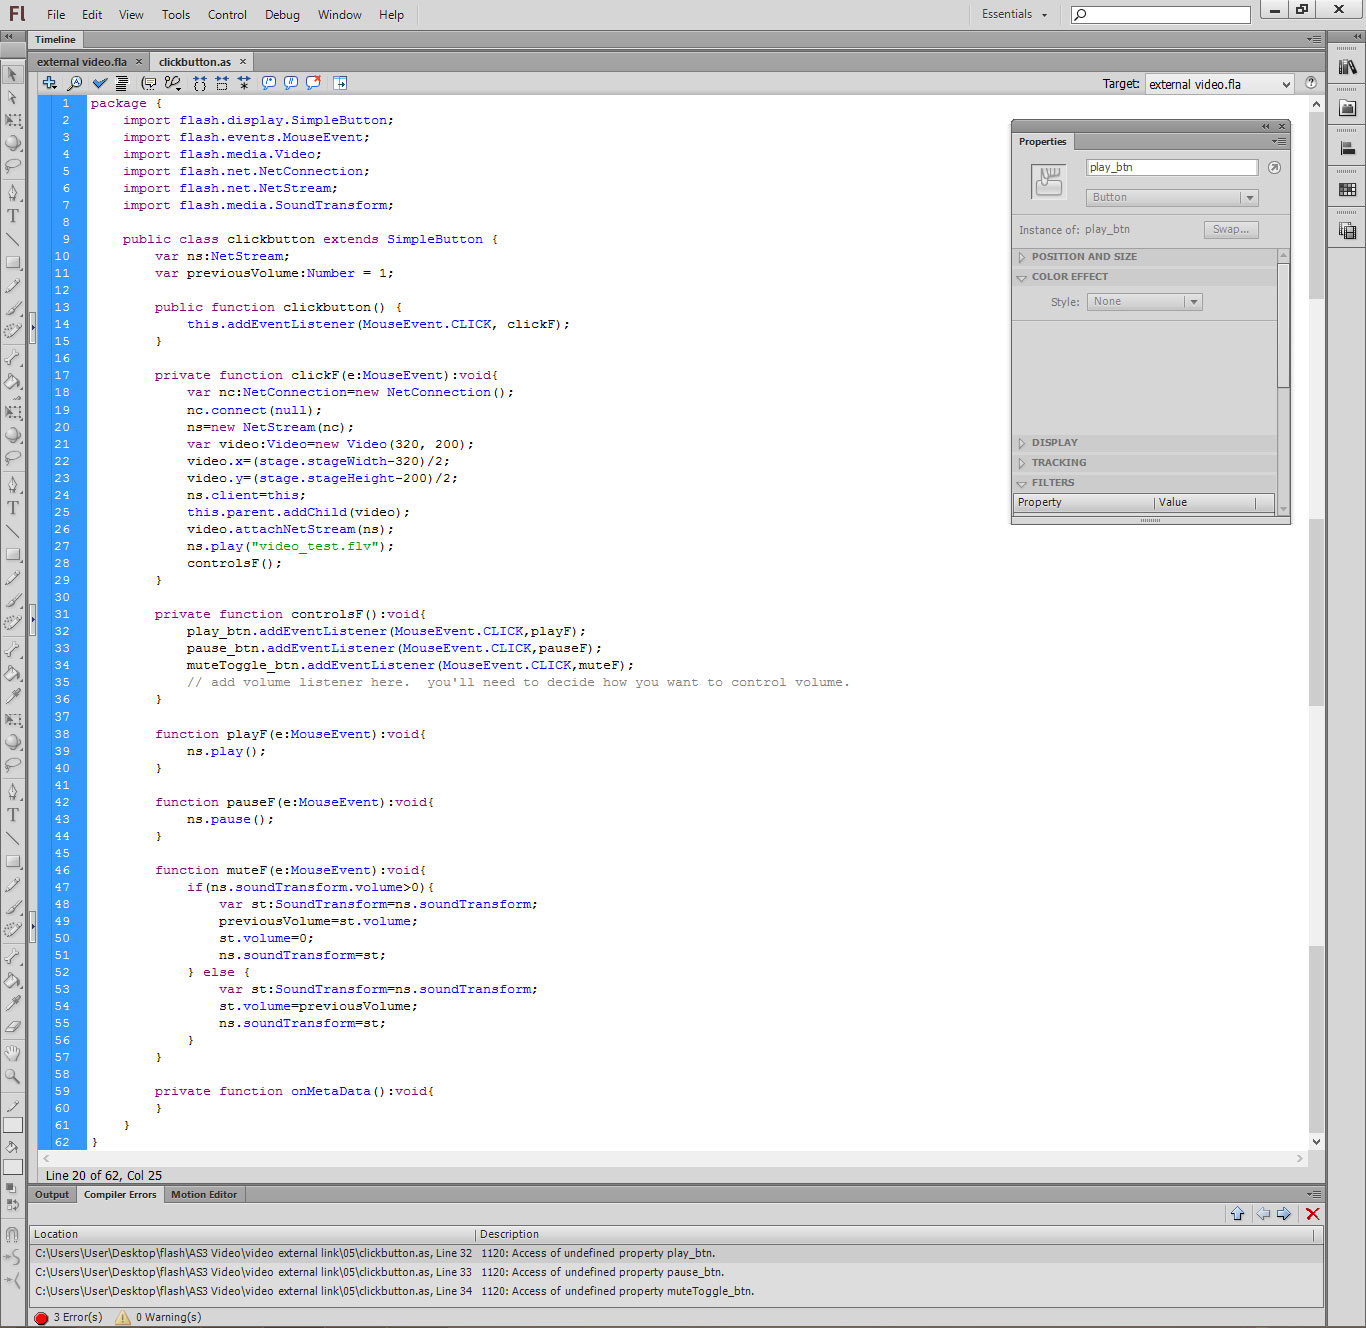The image size is (1366, 1328).
Task: Click the Expand All asterisk icon
Action: coord(244,83)
